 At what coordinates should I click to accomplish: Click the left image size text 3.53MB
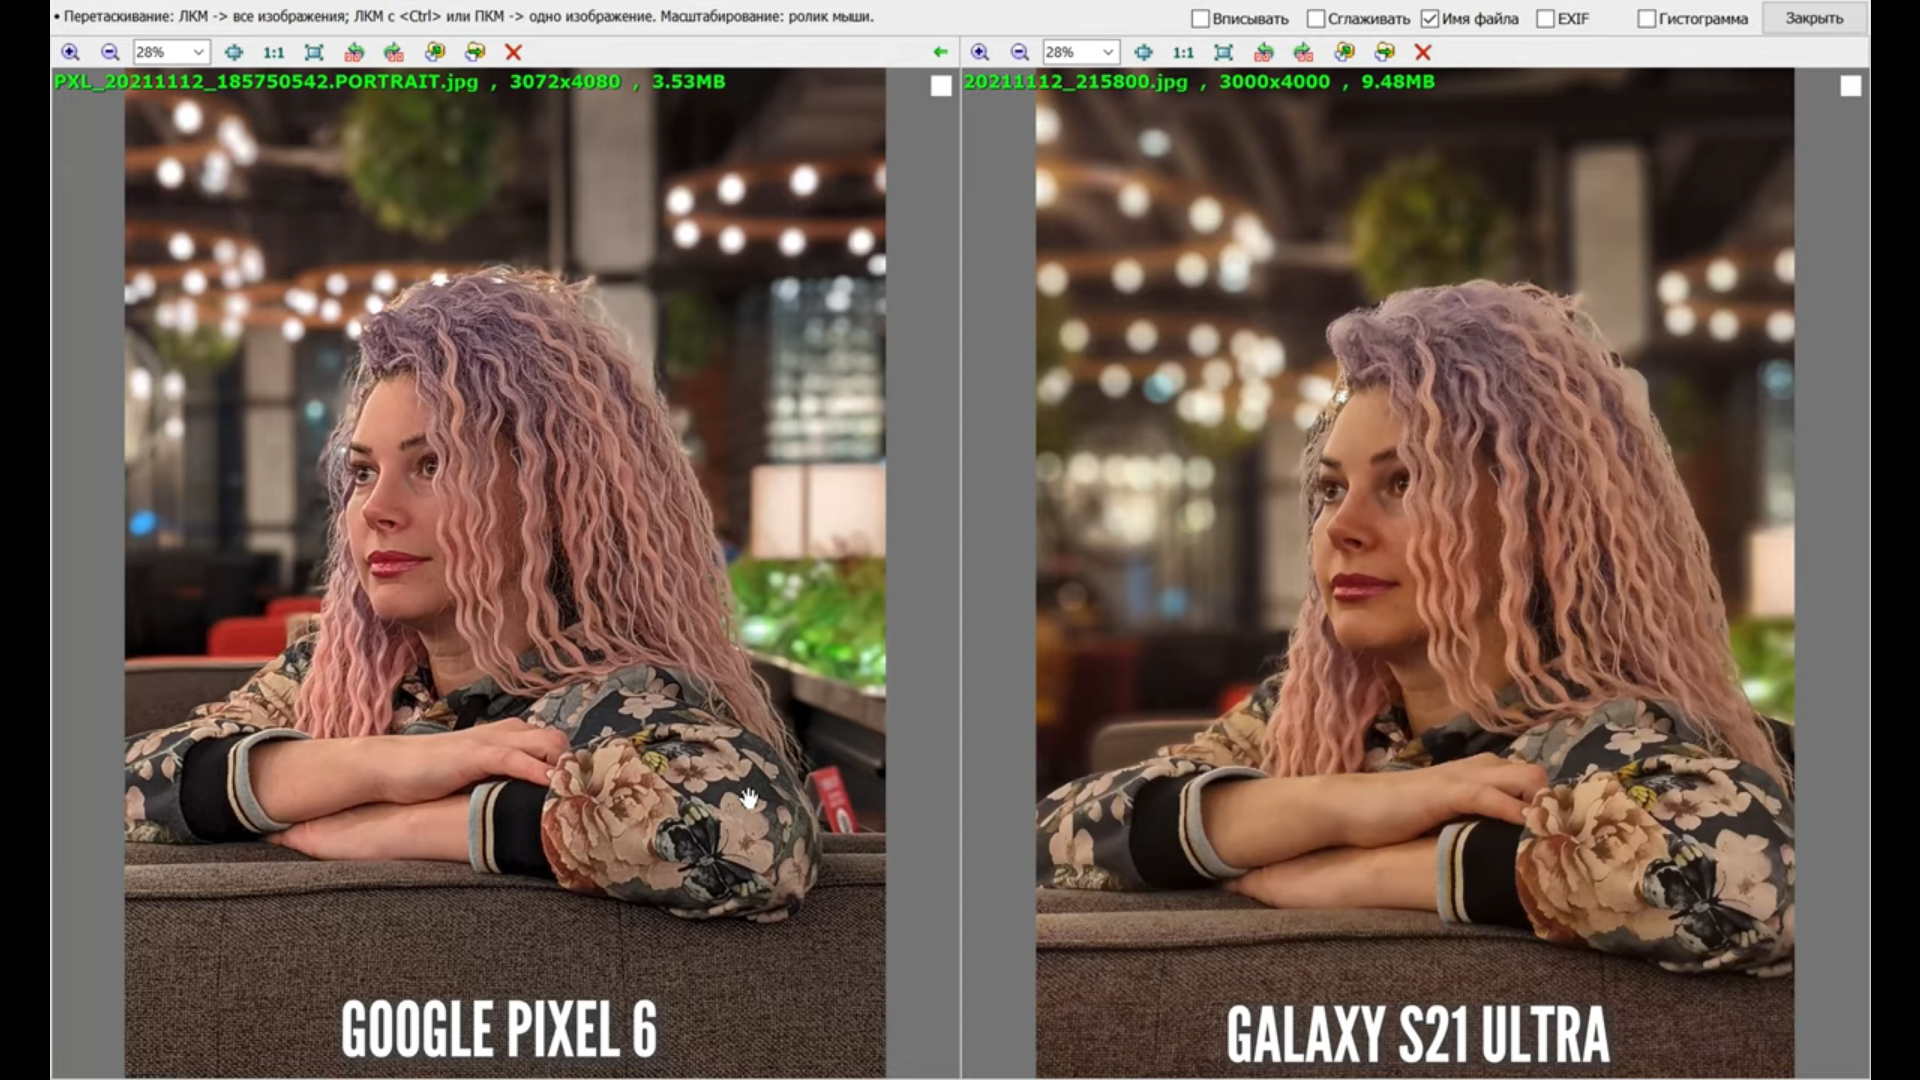[689, 82]
